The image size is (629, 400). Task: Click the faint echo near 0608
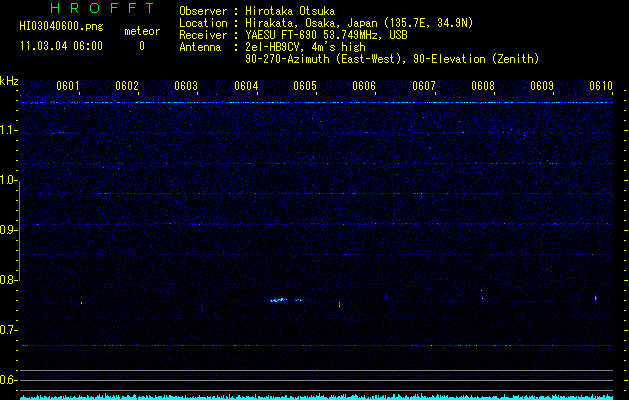coord(482,294)
